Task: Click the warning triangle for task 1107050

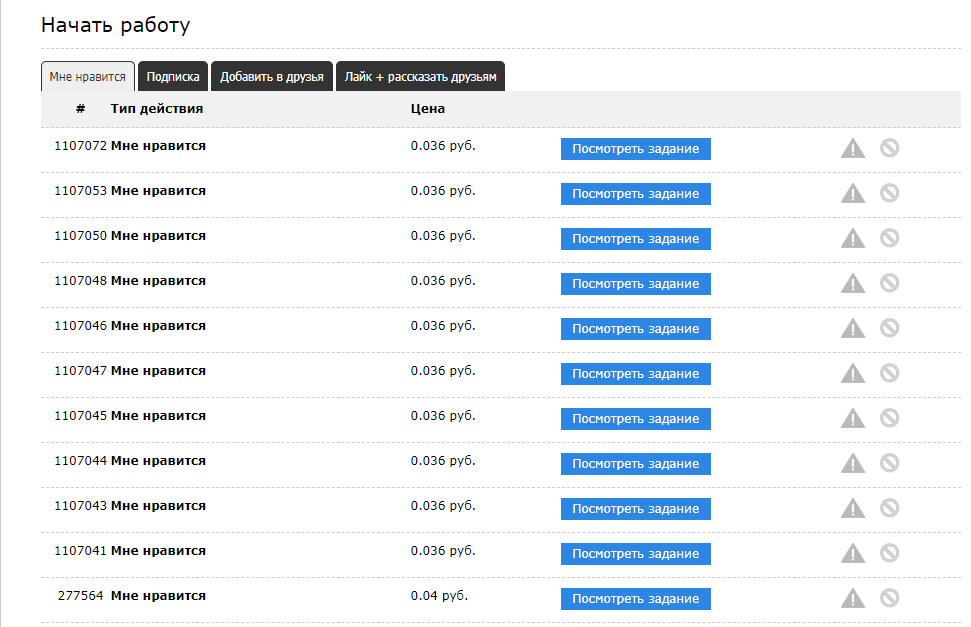Action: coord(853,238)
